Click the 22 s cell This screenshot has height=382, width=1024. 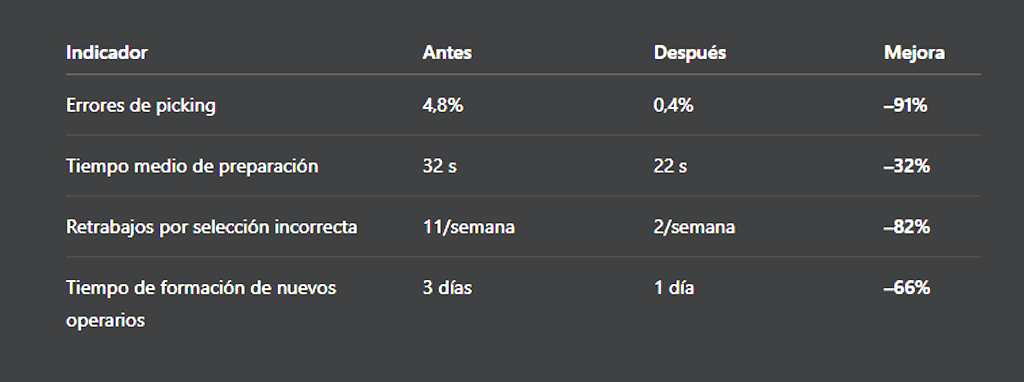click(670, 167)
